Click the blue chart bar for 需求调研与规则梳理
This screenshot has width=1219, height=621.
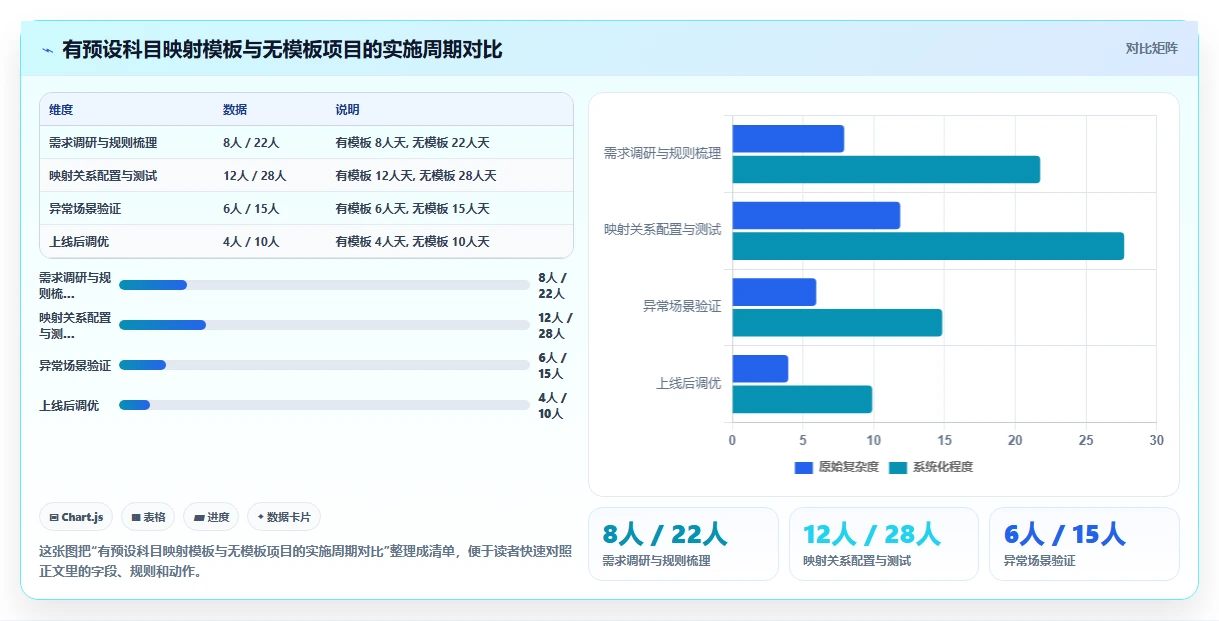tap(788, 139)
